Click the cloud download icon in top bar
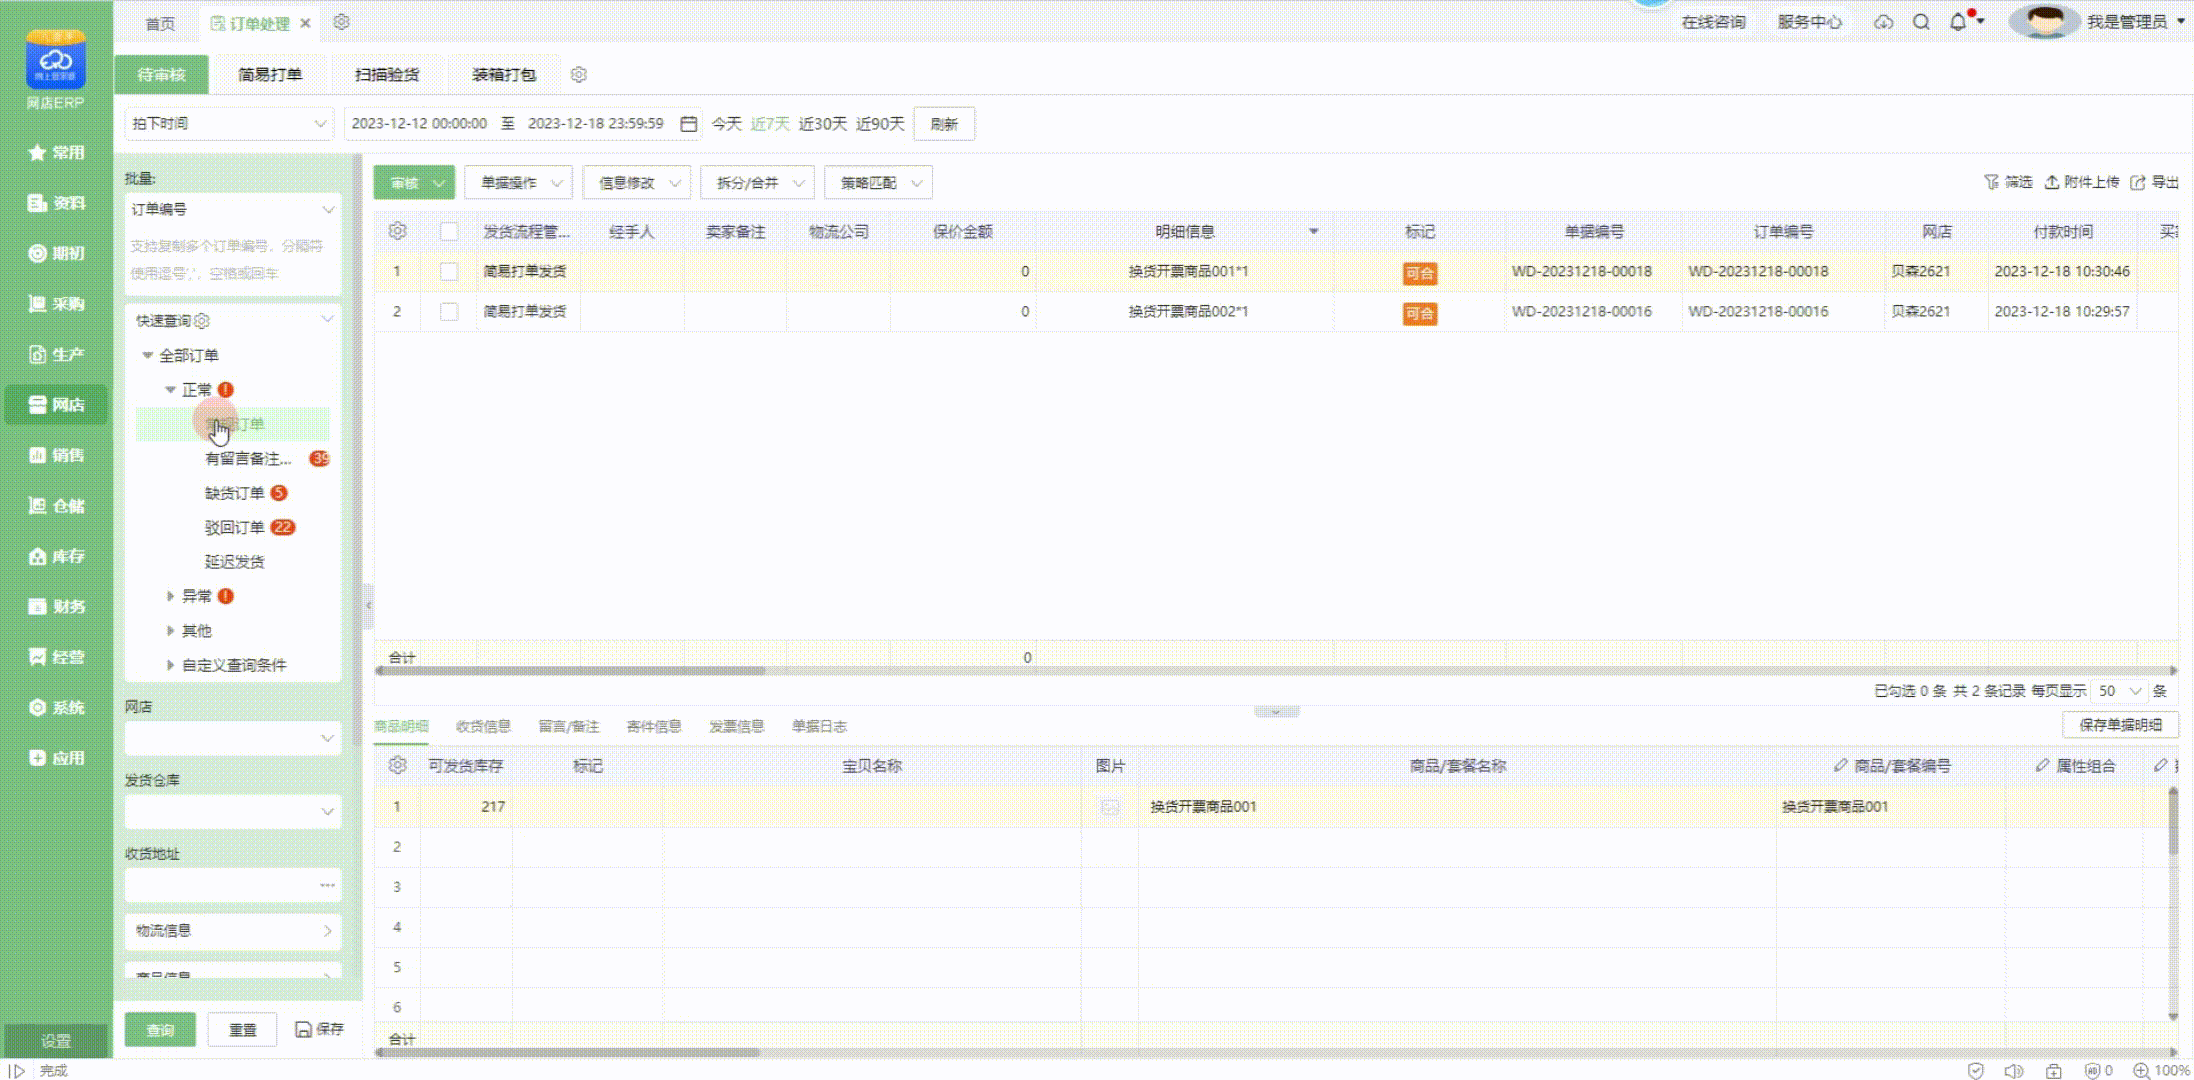The image size is (2194, 1080). pyautogui.click(x=1883, y=22)
